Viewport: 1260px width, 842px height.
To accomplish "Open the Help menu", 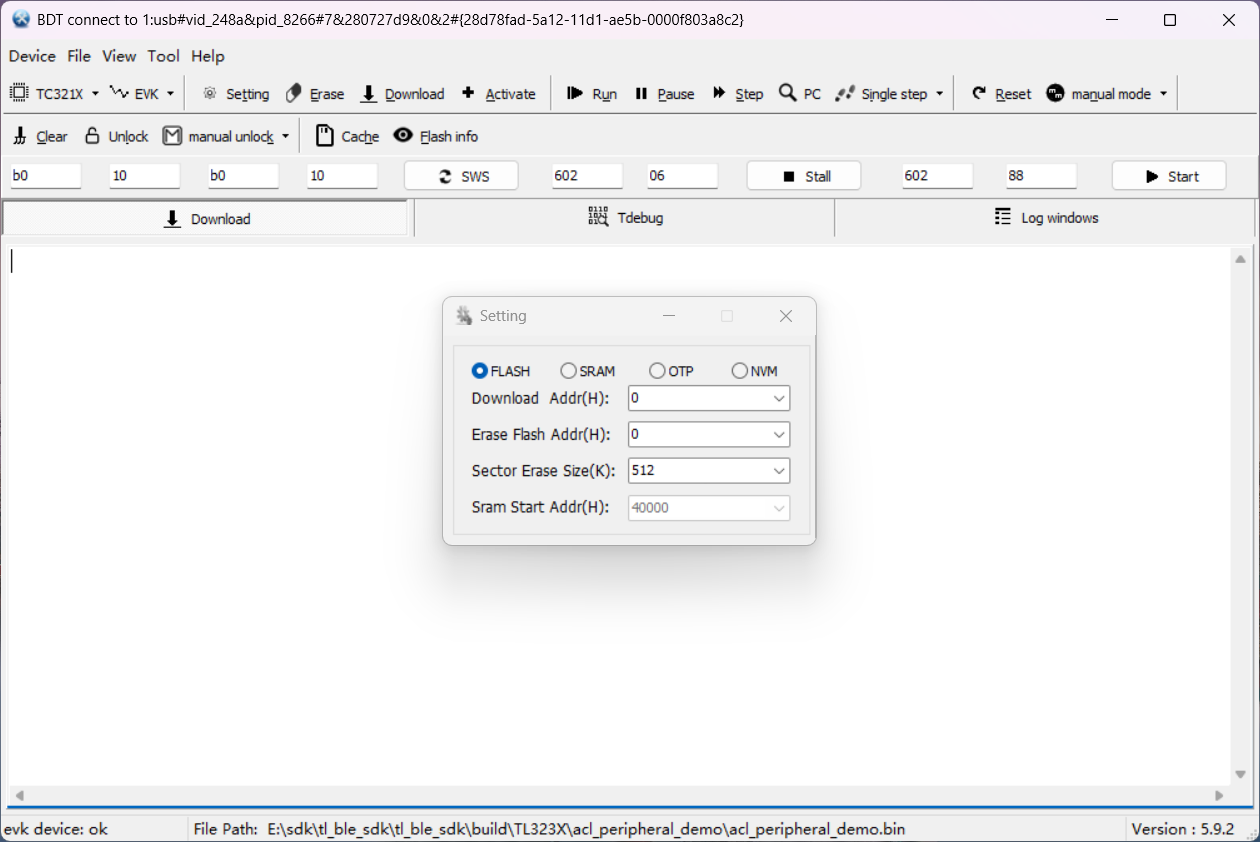I will 208,56.
